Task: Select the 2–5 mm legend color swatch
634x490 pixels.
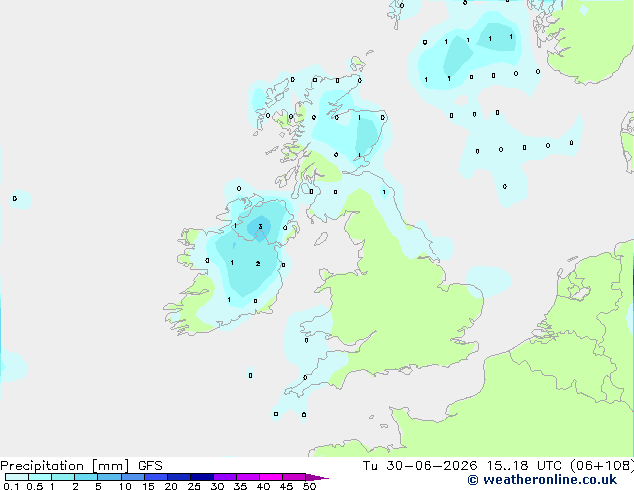Action: [86, 477]
